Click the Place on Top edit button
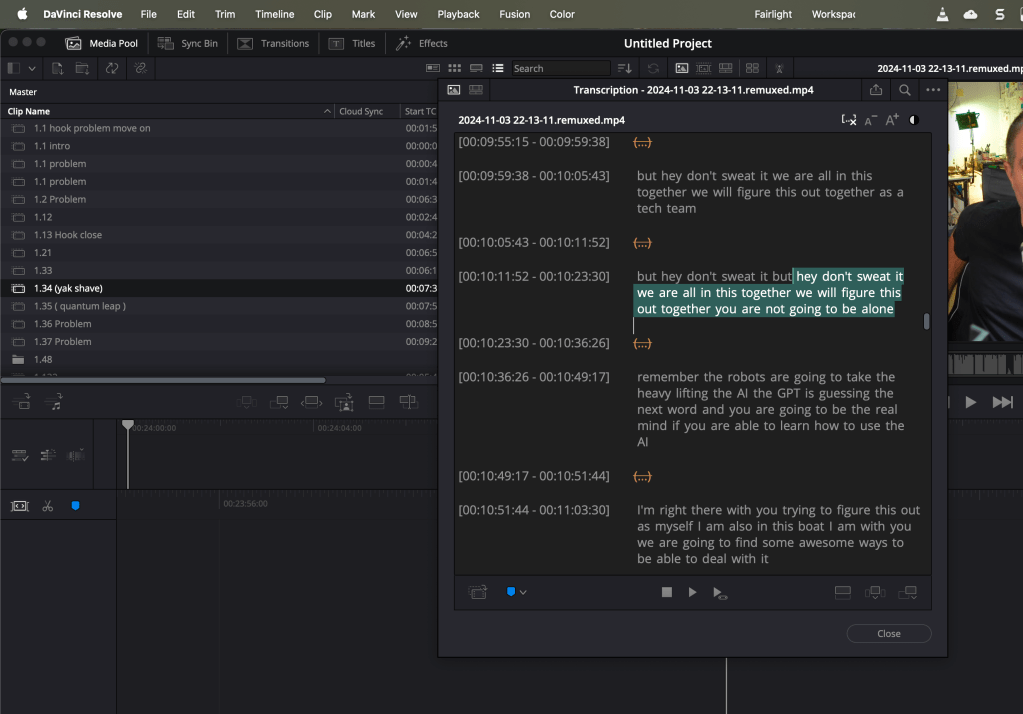The height and width of the screenshot is (714, 1023). 376,402
